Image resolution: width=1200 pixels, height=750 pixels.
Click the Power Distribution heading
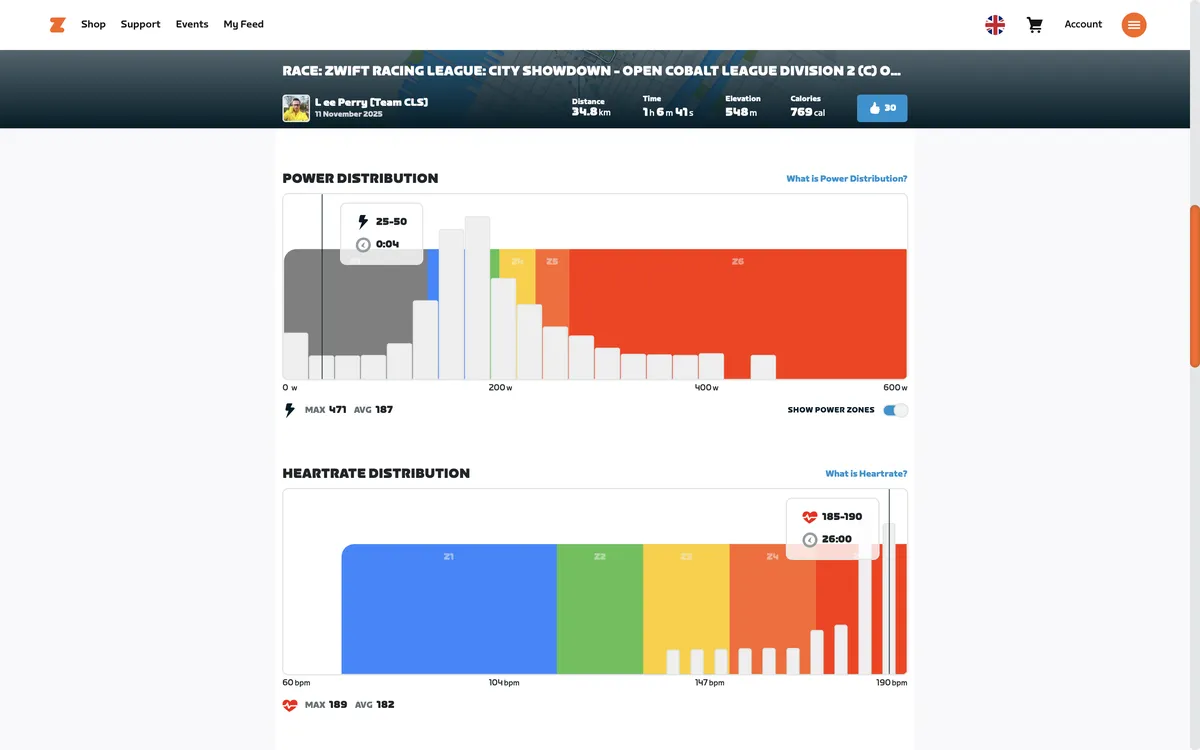click(x=360, y=179)
